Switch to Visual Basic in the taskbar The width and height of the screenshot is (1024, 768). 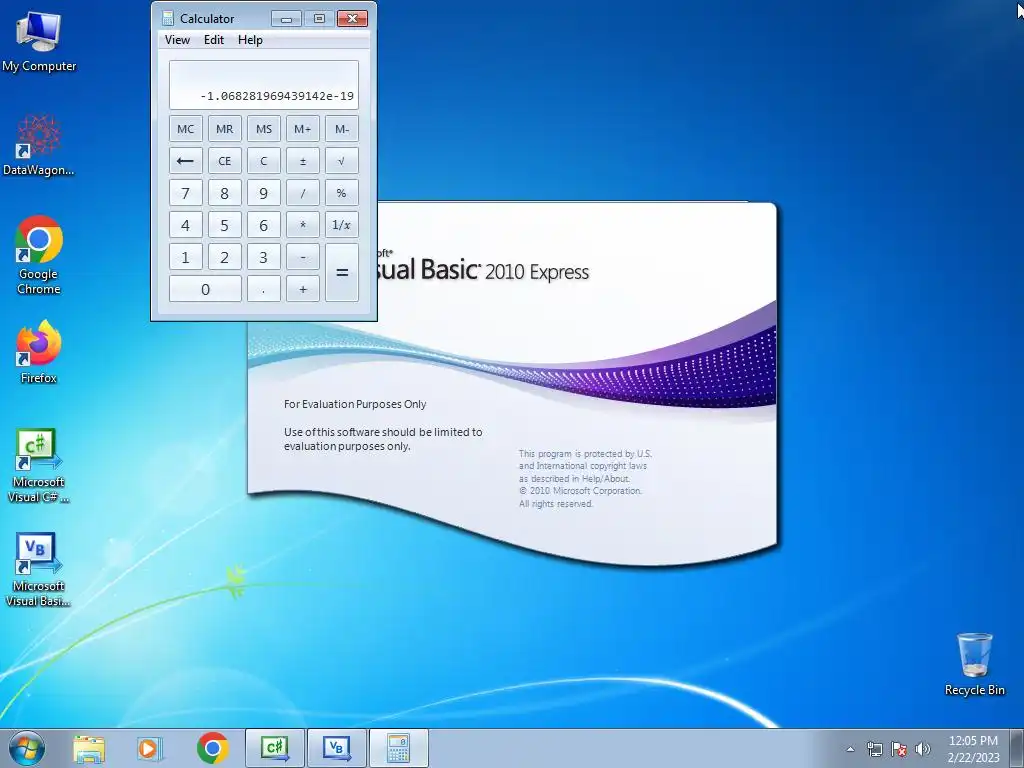pos(337,748)
